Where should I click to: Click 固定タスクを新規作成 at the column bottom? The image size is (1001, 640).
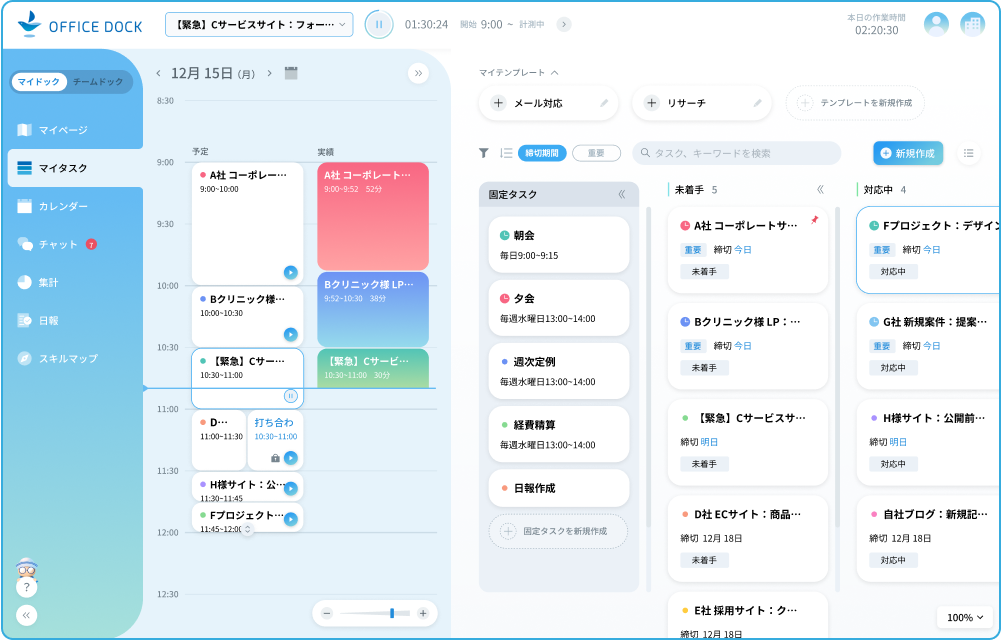pos(558,531)
